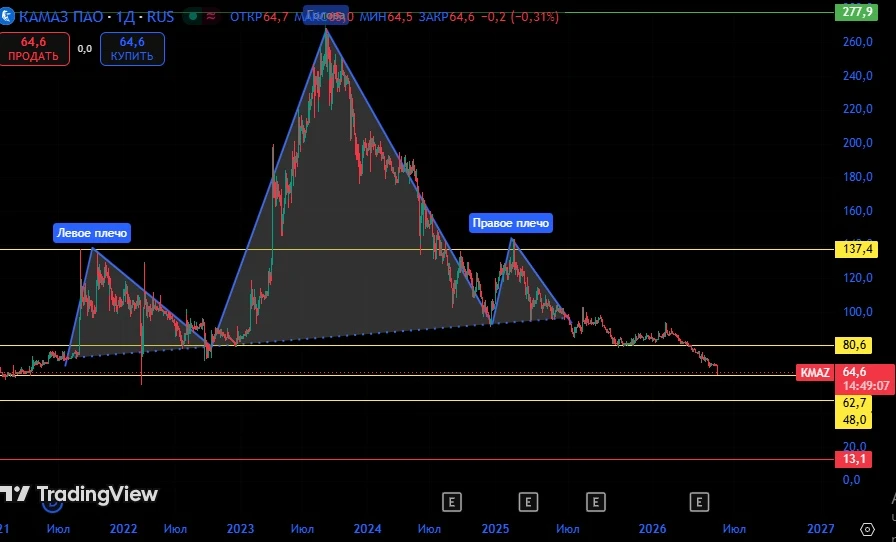Click the red KMAZ ticker label
The width and height of the screenshot is (896, 542).
pyautogui.click(x=815, y=373)
